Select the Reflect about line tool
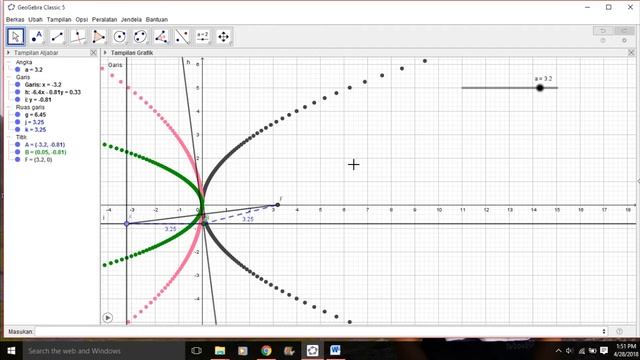 (182, 37)
